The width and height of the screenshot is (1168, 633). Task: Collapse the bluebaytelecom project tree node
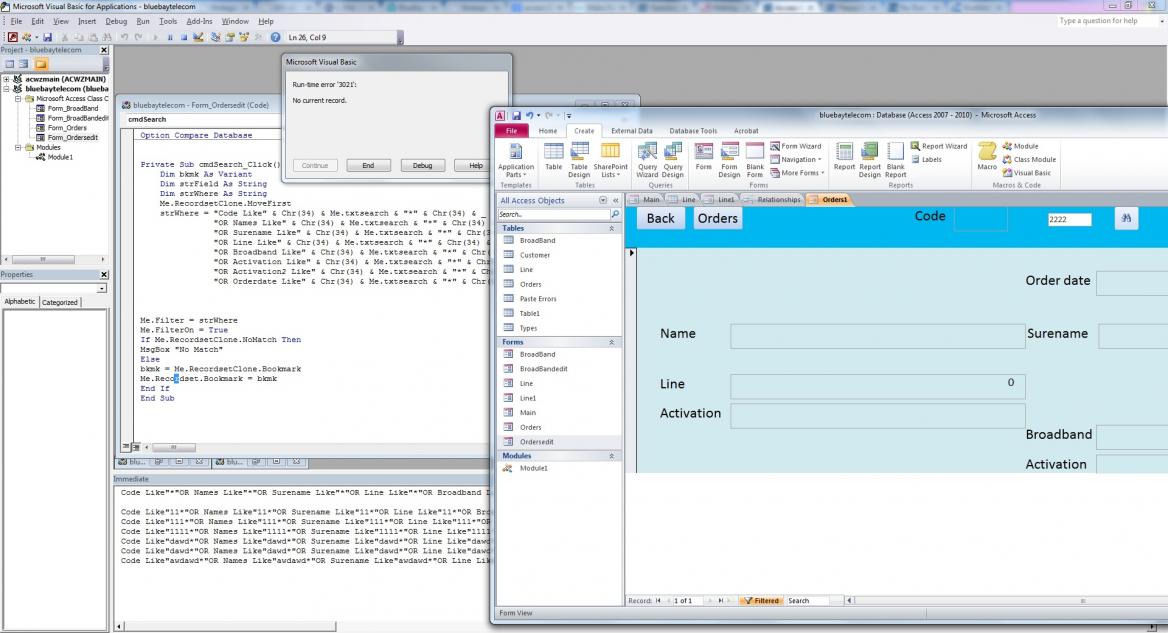pyautogui.click(x=7, y=89)
